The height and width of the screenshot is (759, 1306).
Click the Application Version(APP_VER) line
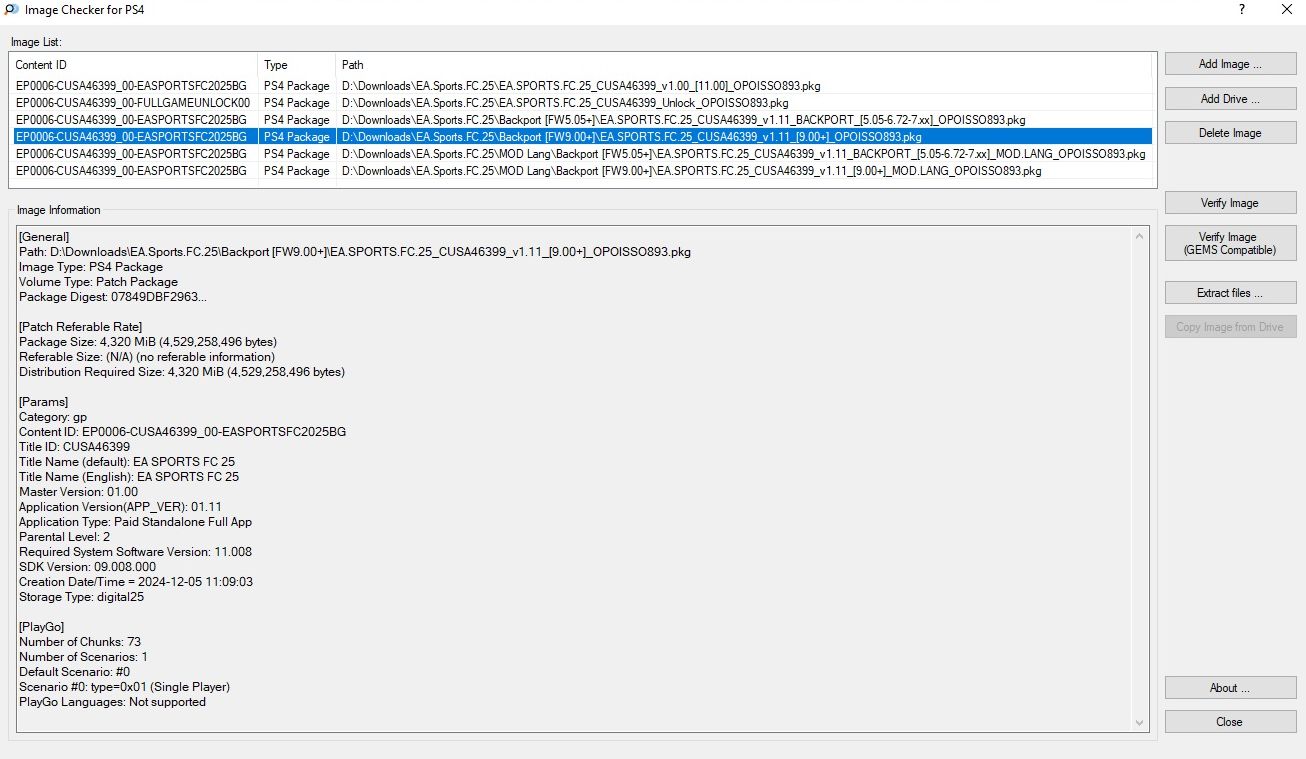pyautogui.click(x=120, y=507)
